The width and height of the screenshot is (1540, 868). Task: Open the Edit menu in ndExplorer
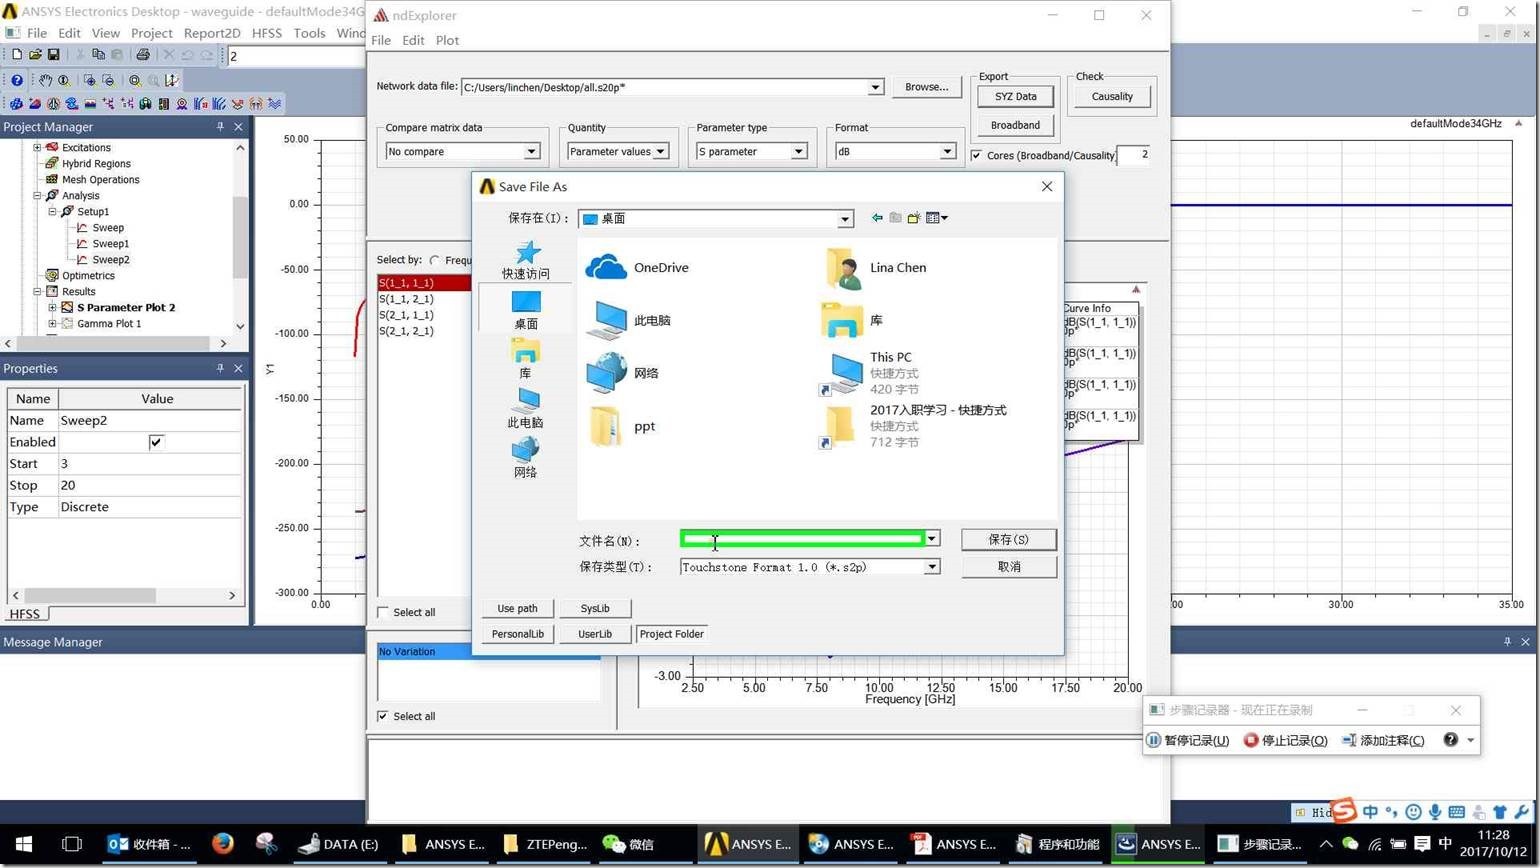pos(413,40)
